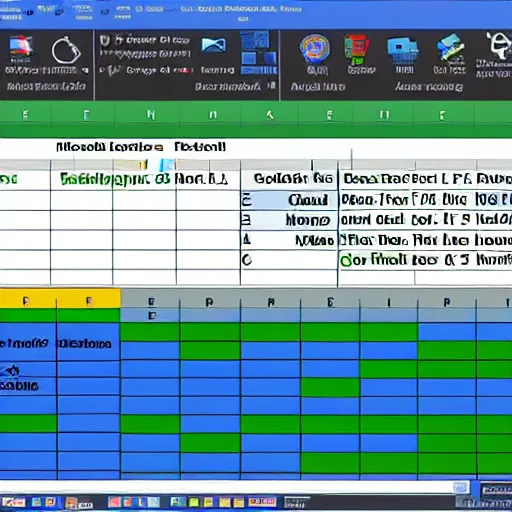Click the blue computer monitor ribbon icon
Image resolution: width=512 pixels, height=512 pixels.
coord(402,51)
